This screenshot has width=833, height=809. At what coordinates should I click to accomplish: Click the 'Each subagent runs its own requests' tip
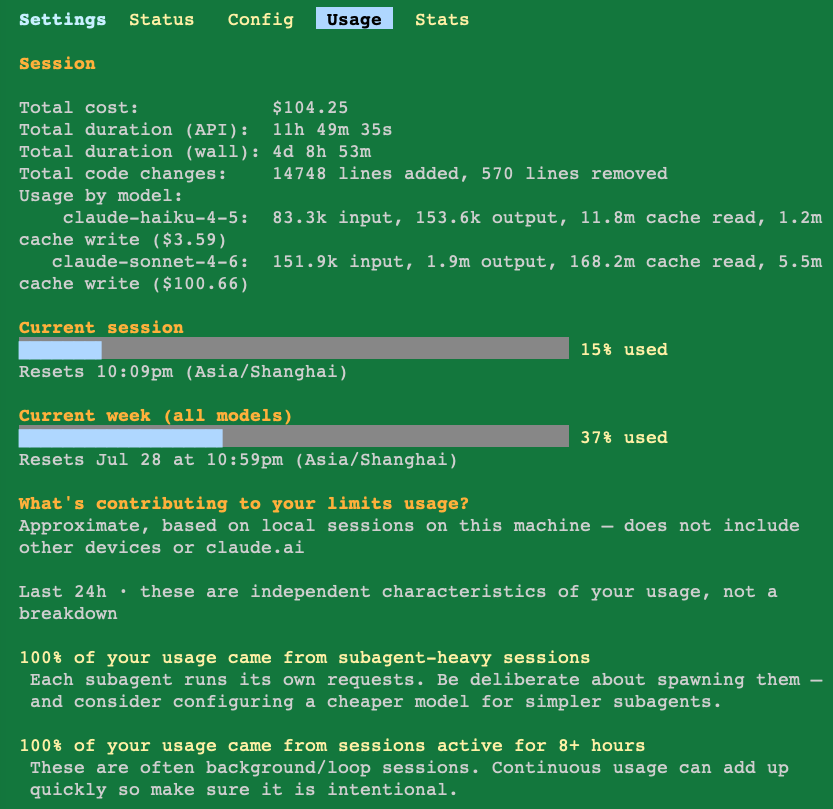pos(426,691)
